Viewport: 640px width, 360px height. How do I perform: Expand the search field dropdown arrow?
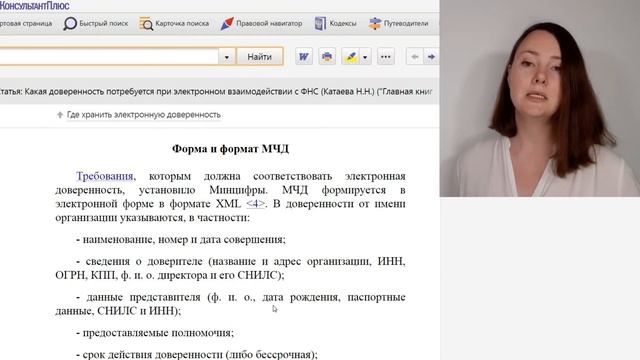click(227, 57)
